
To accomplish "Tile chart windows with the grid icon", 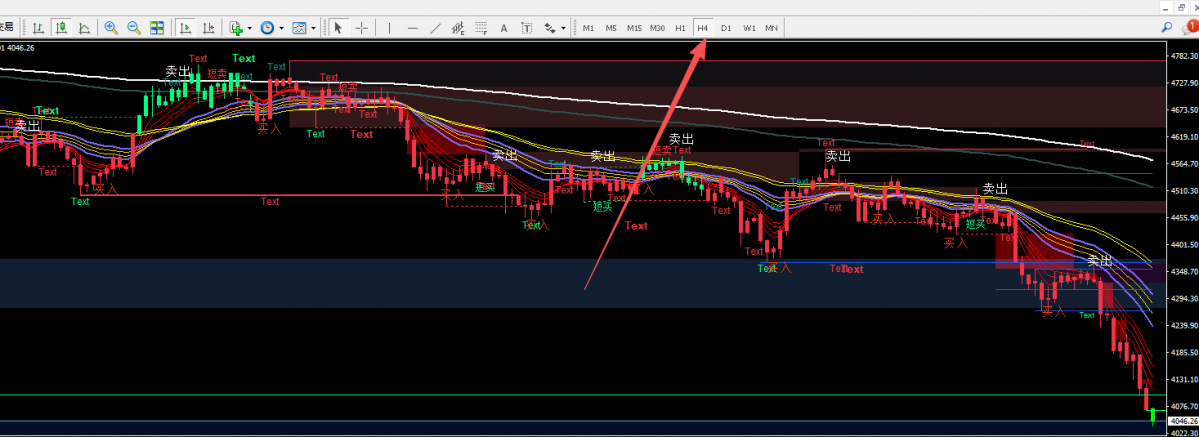I will [x=157, y=28].
